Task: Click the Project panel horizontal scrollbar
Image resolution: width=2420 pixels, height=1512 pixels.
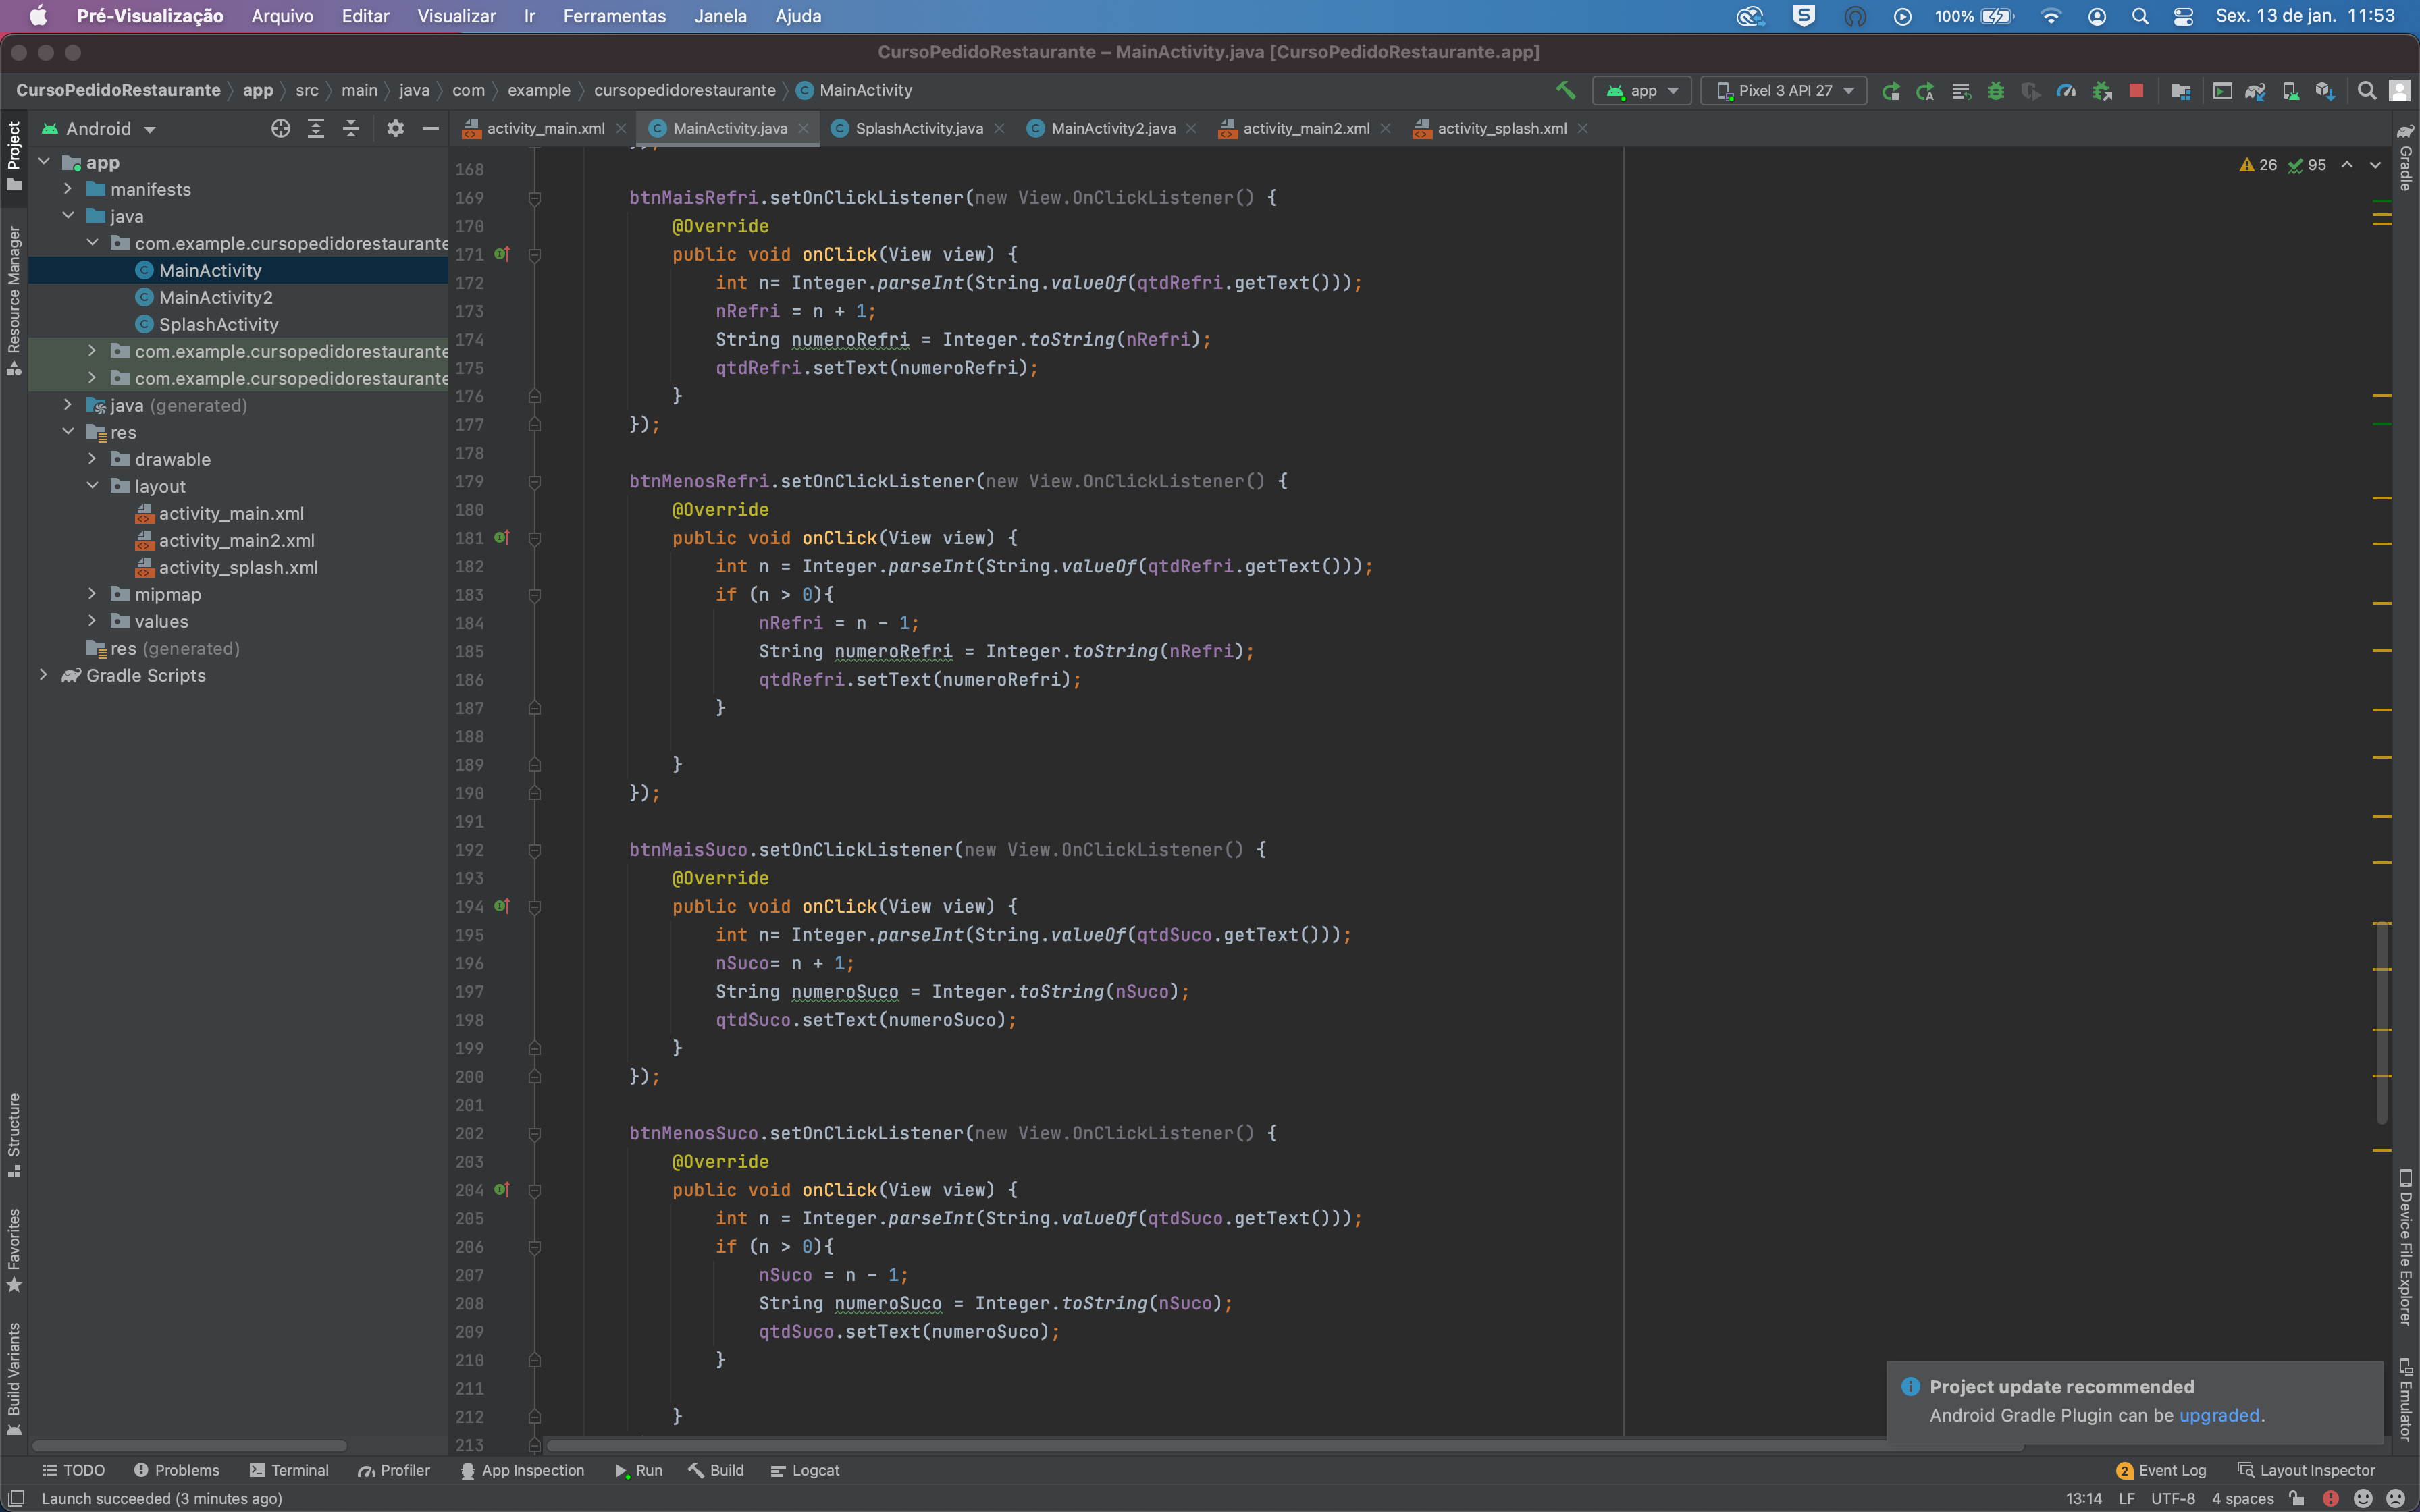Action: coord(190,1446)
